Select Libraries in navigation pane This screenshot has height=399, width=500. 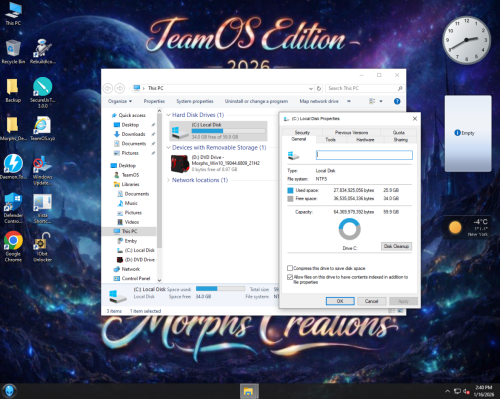(130, 184)
